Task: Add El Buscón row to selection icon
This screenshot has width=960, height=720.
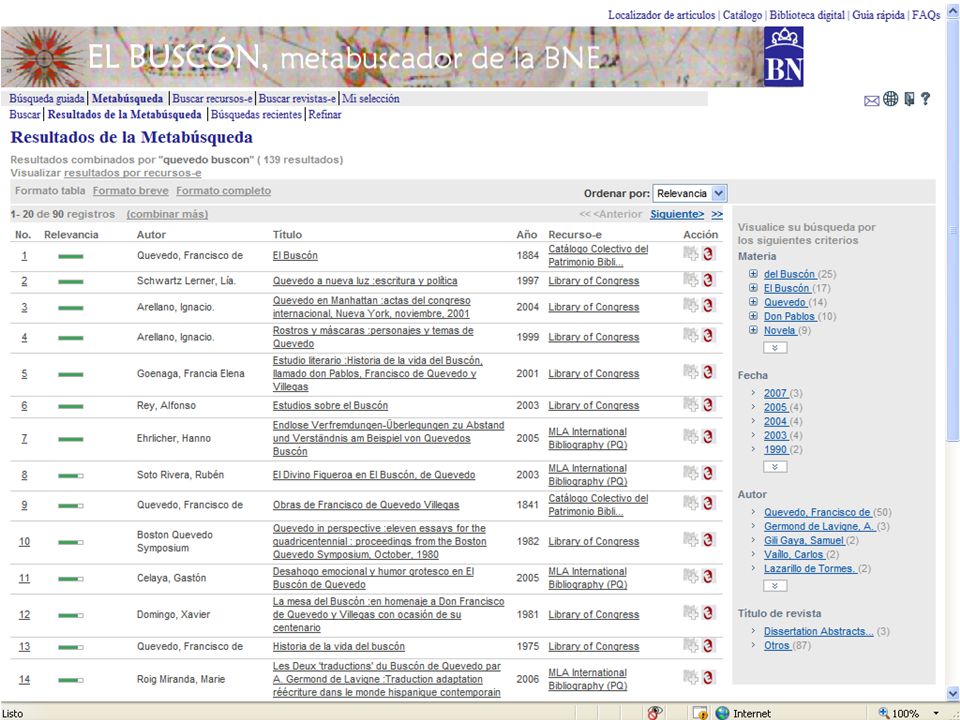Action: point(691,254)
